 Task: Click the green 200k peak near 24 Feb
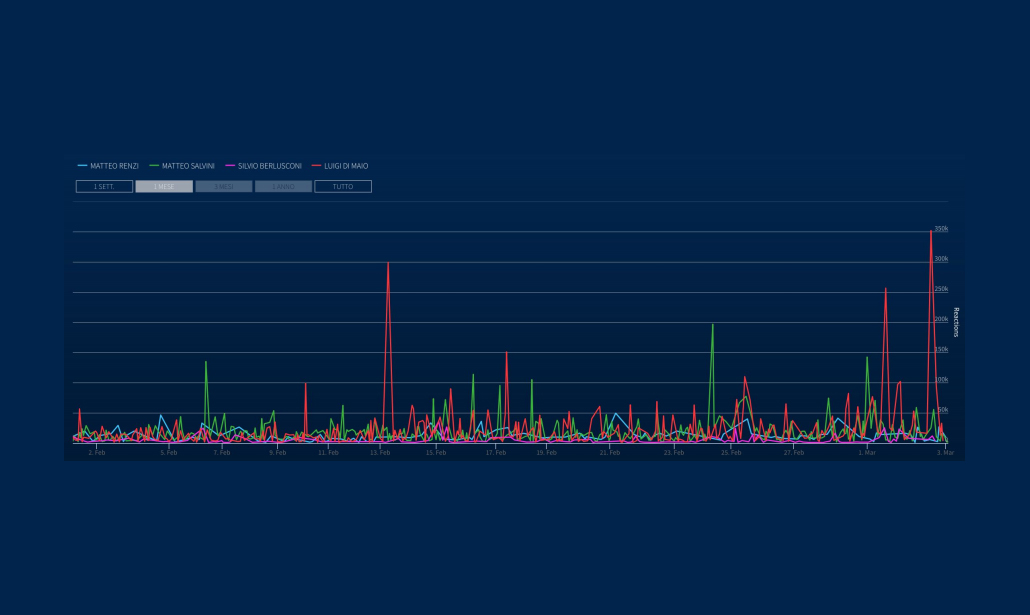[712, 325]
